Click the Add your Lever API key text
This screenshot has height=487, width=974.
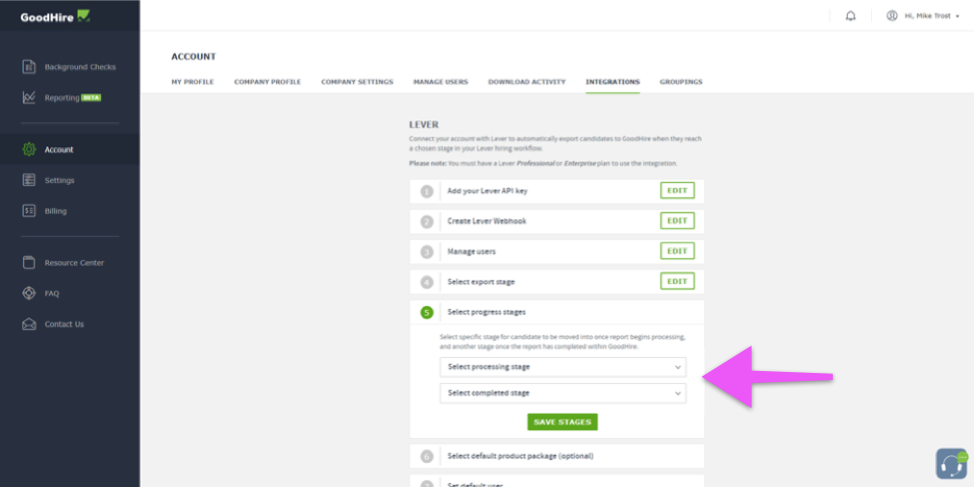[x=488, y=191]
